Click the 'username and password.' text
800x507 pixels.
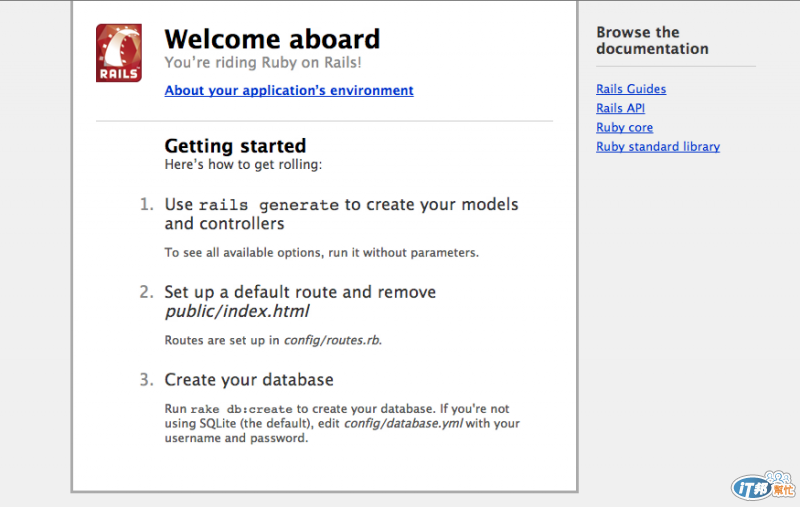coord(236,438)
